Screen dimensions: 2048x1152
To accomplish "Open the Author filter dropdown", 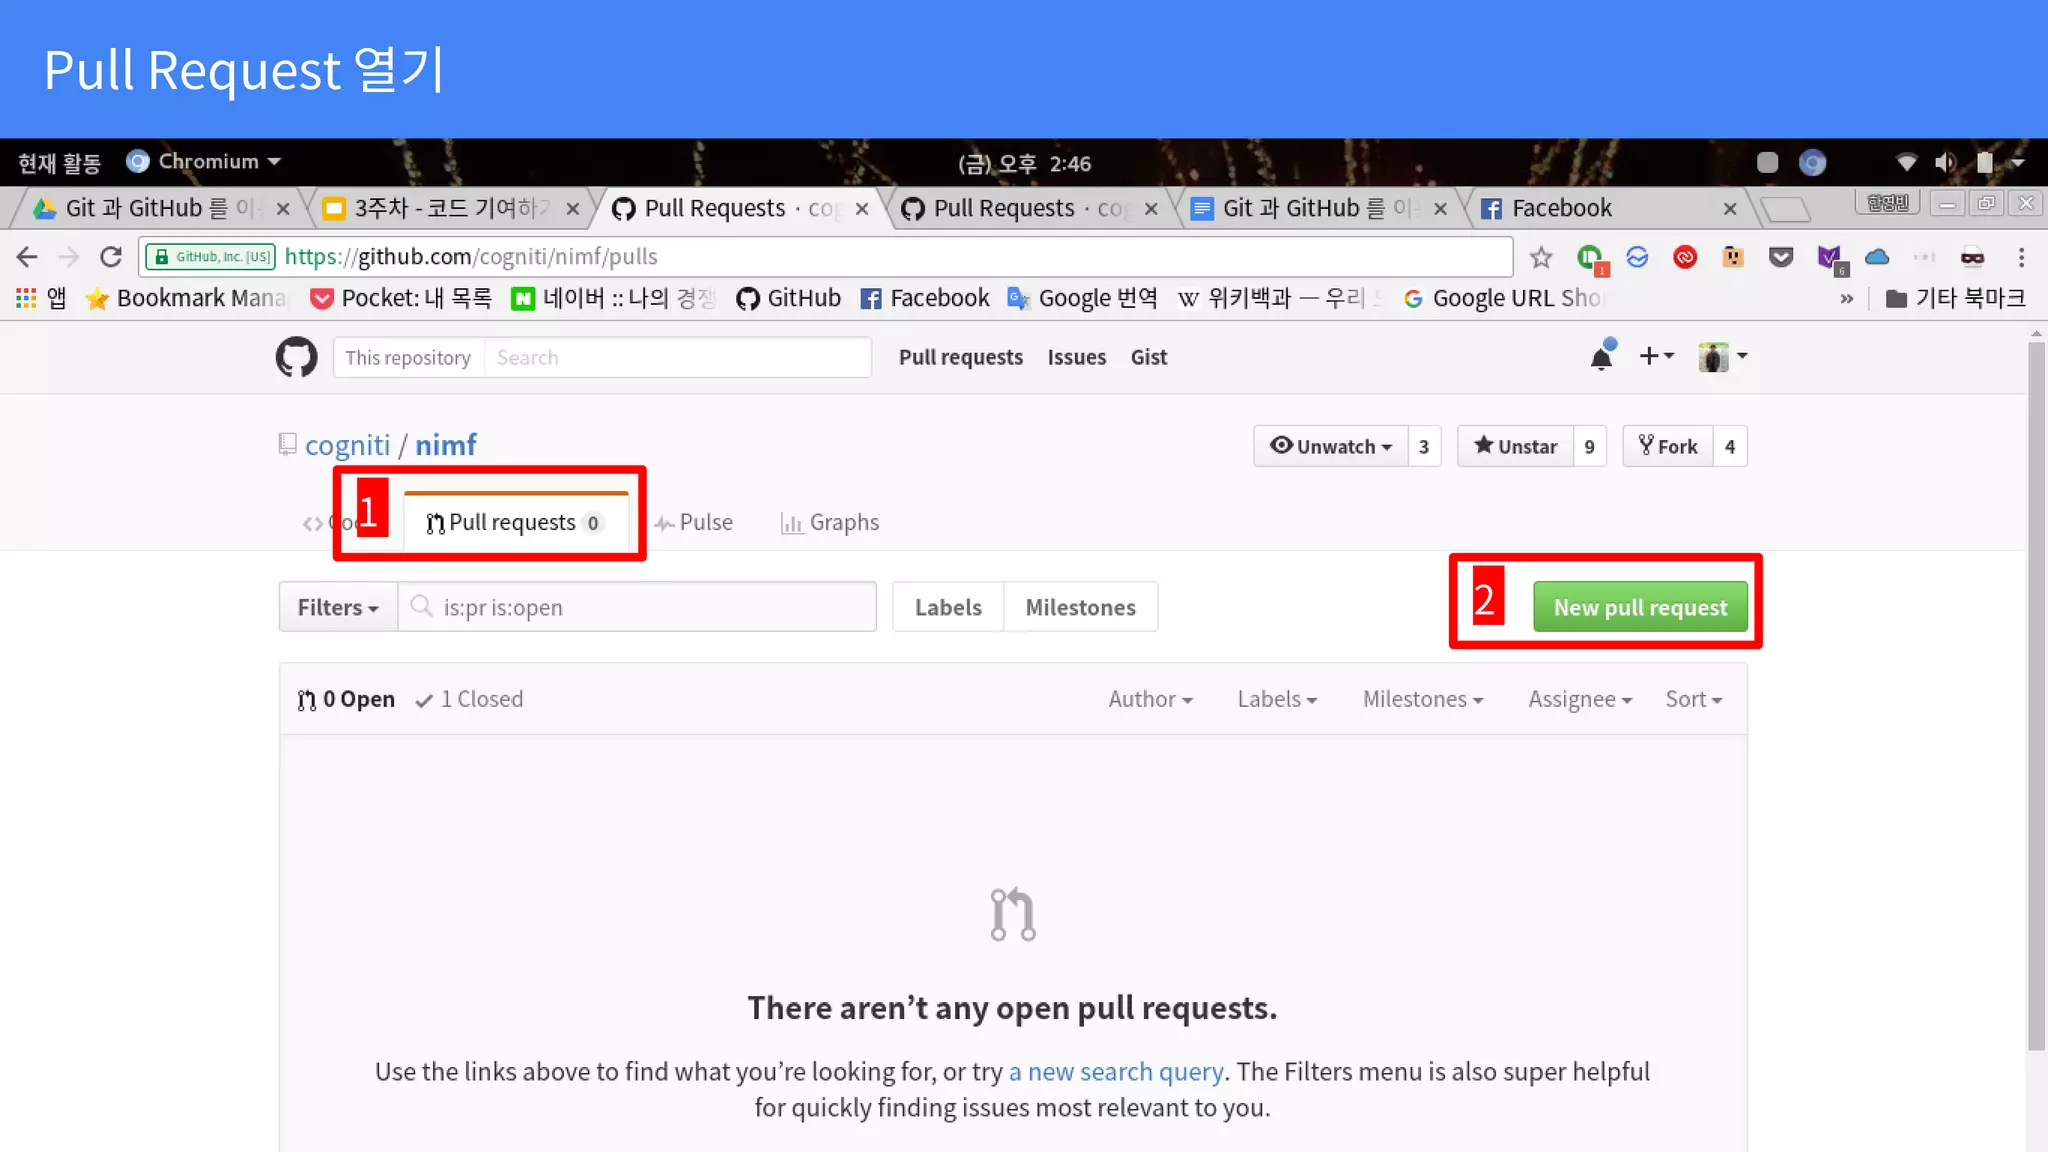I will [x=1150, y=699].
